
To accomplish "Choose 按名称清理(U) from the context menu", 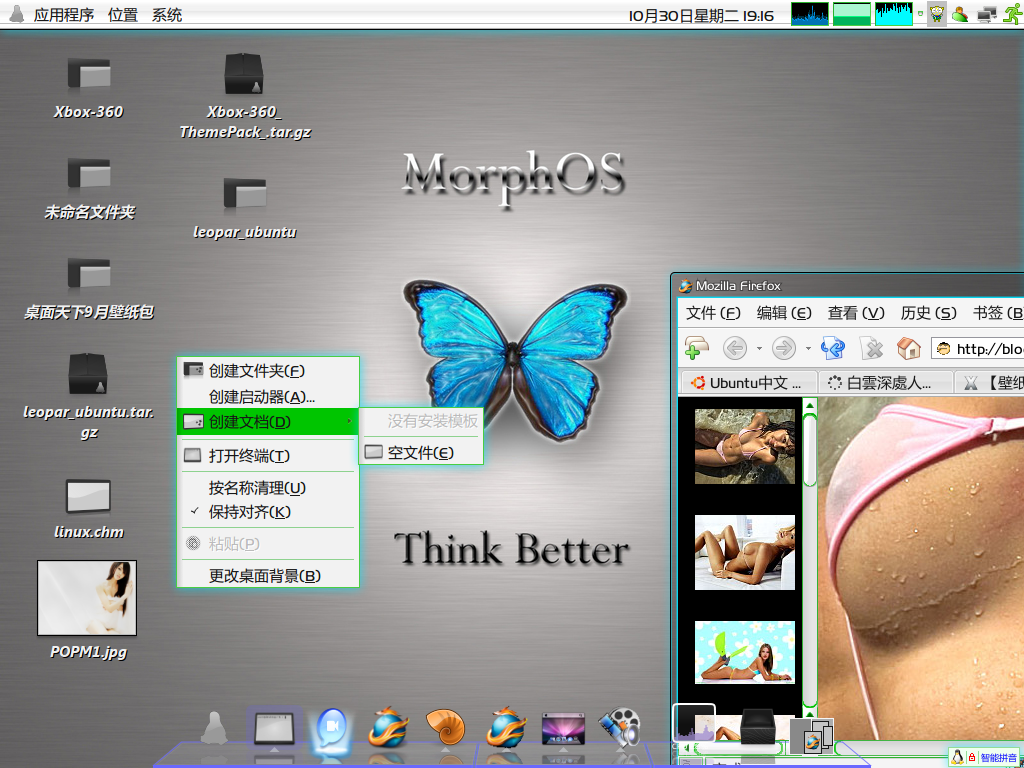I will [x=268, y=488].
